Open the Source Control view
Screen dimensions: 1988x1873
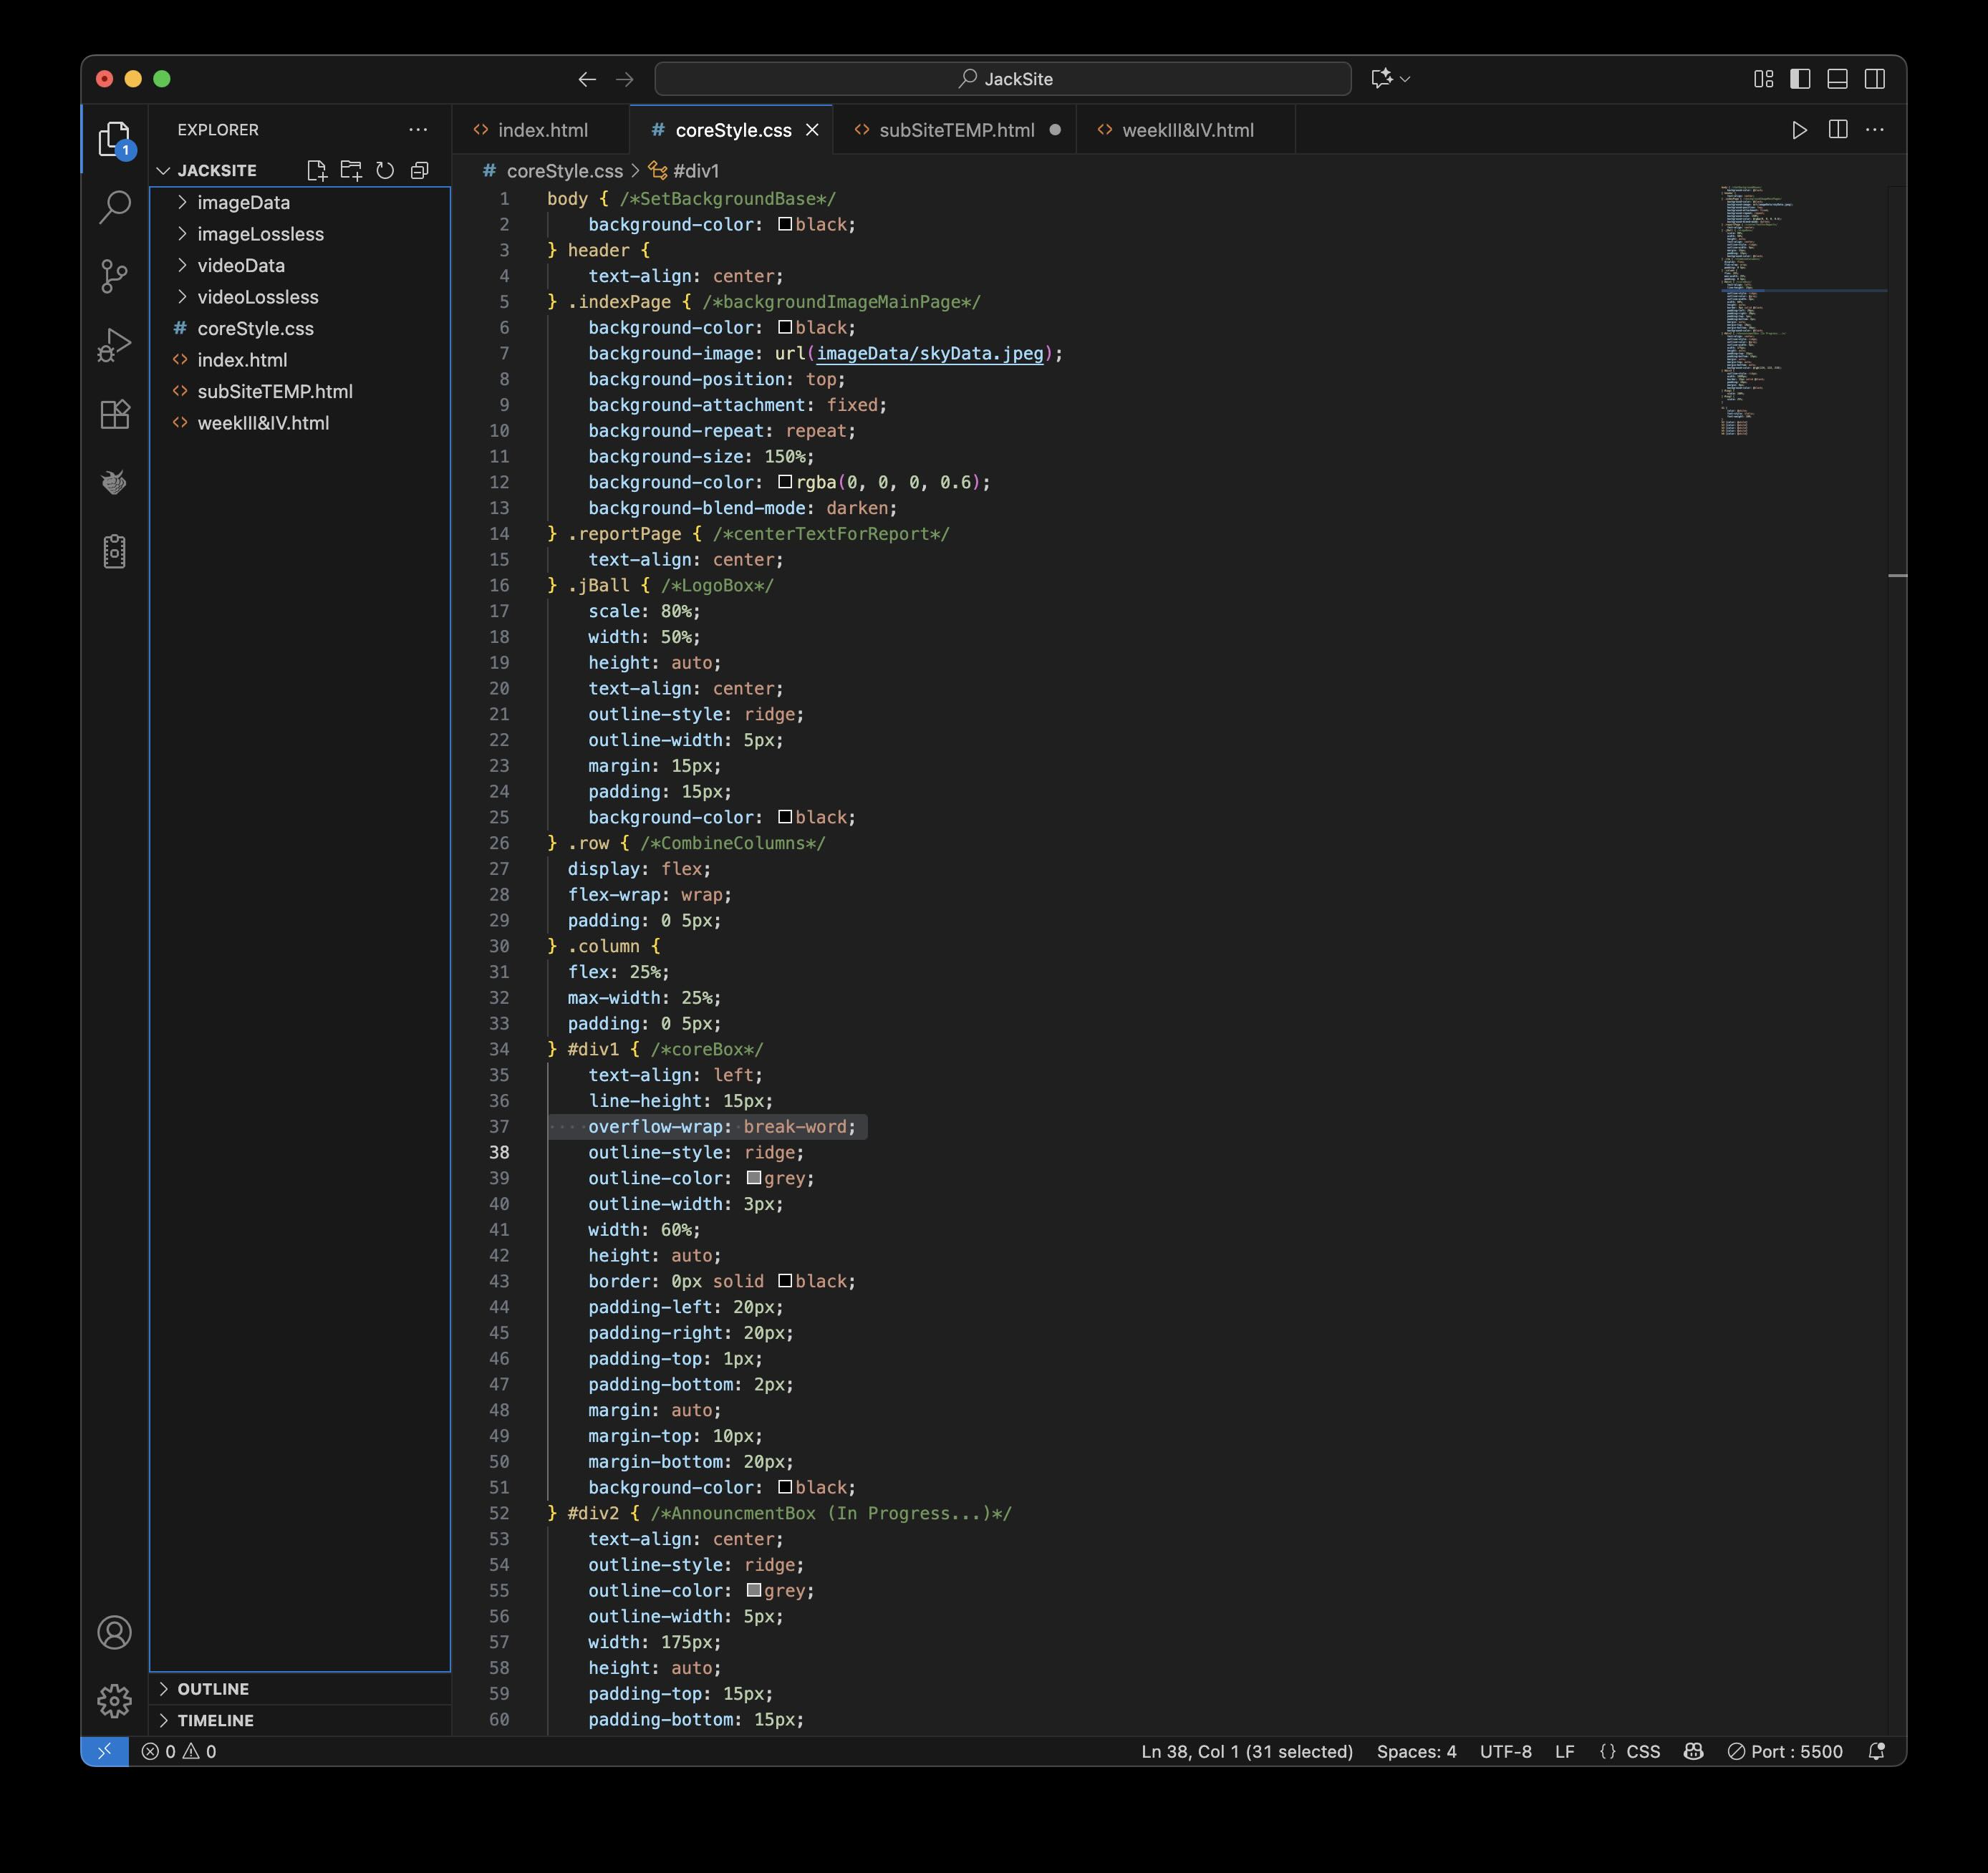click(x=115, y=276)
